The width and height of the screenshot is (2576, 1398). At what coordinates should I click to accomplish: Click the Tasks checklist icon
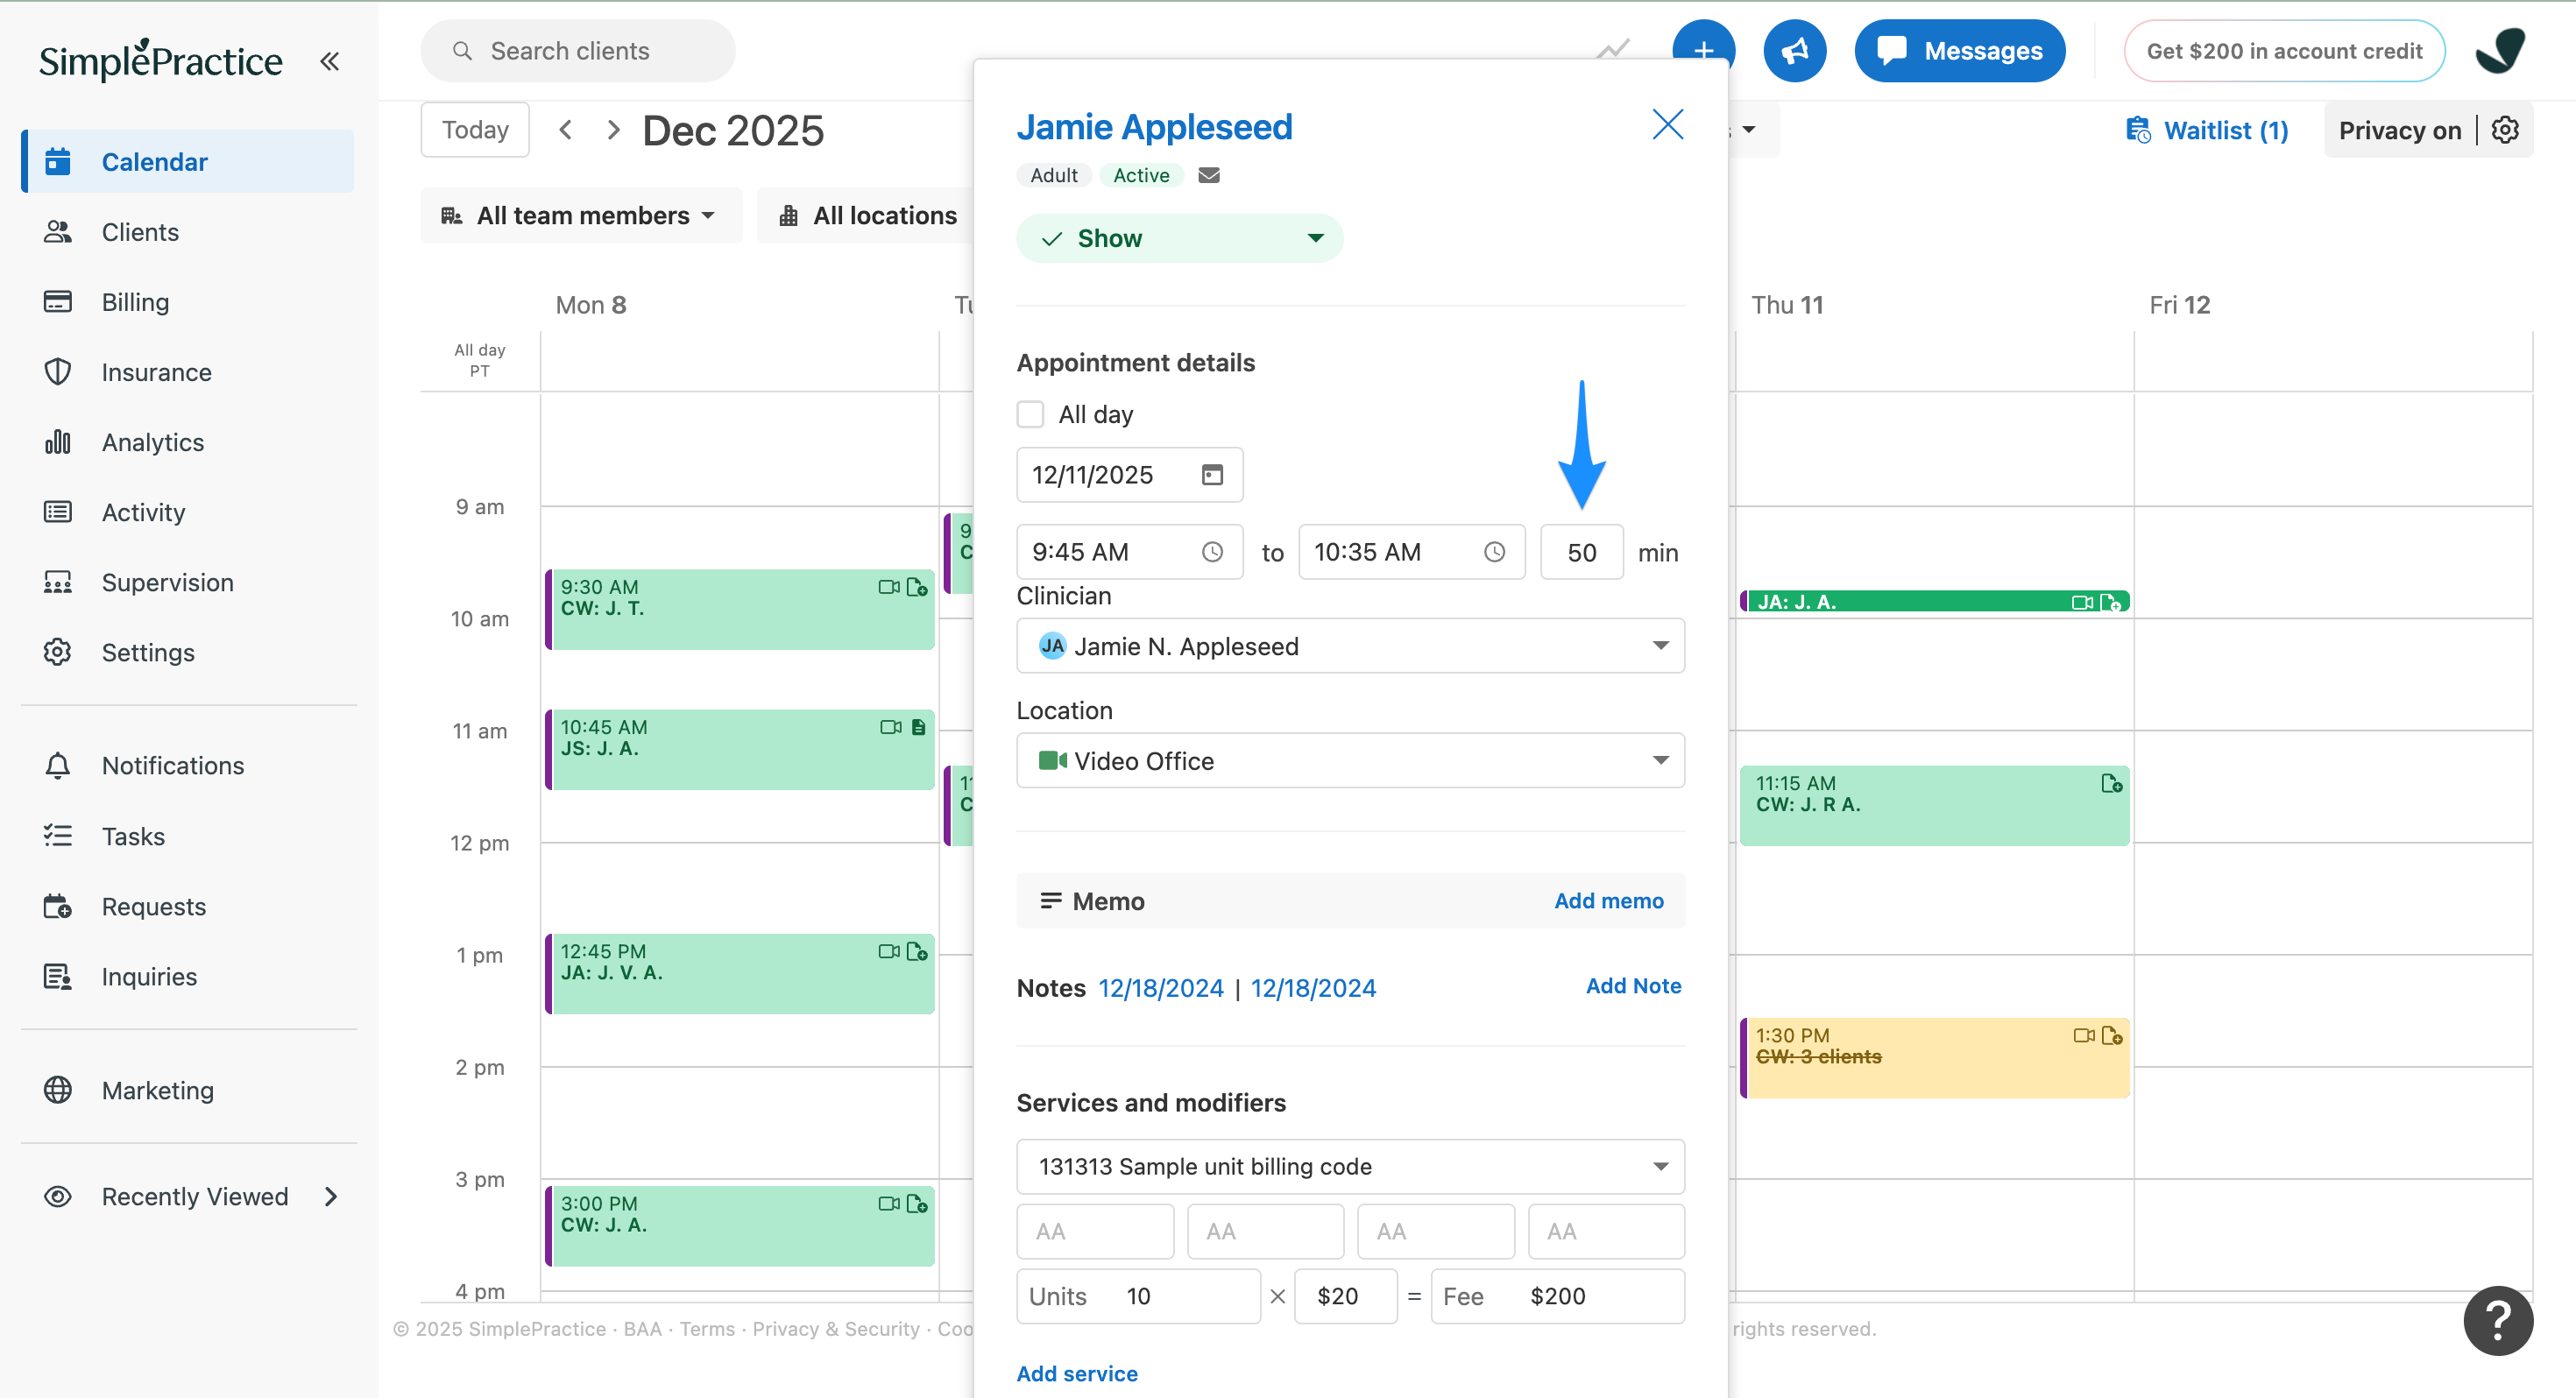58,835
